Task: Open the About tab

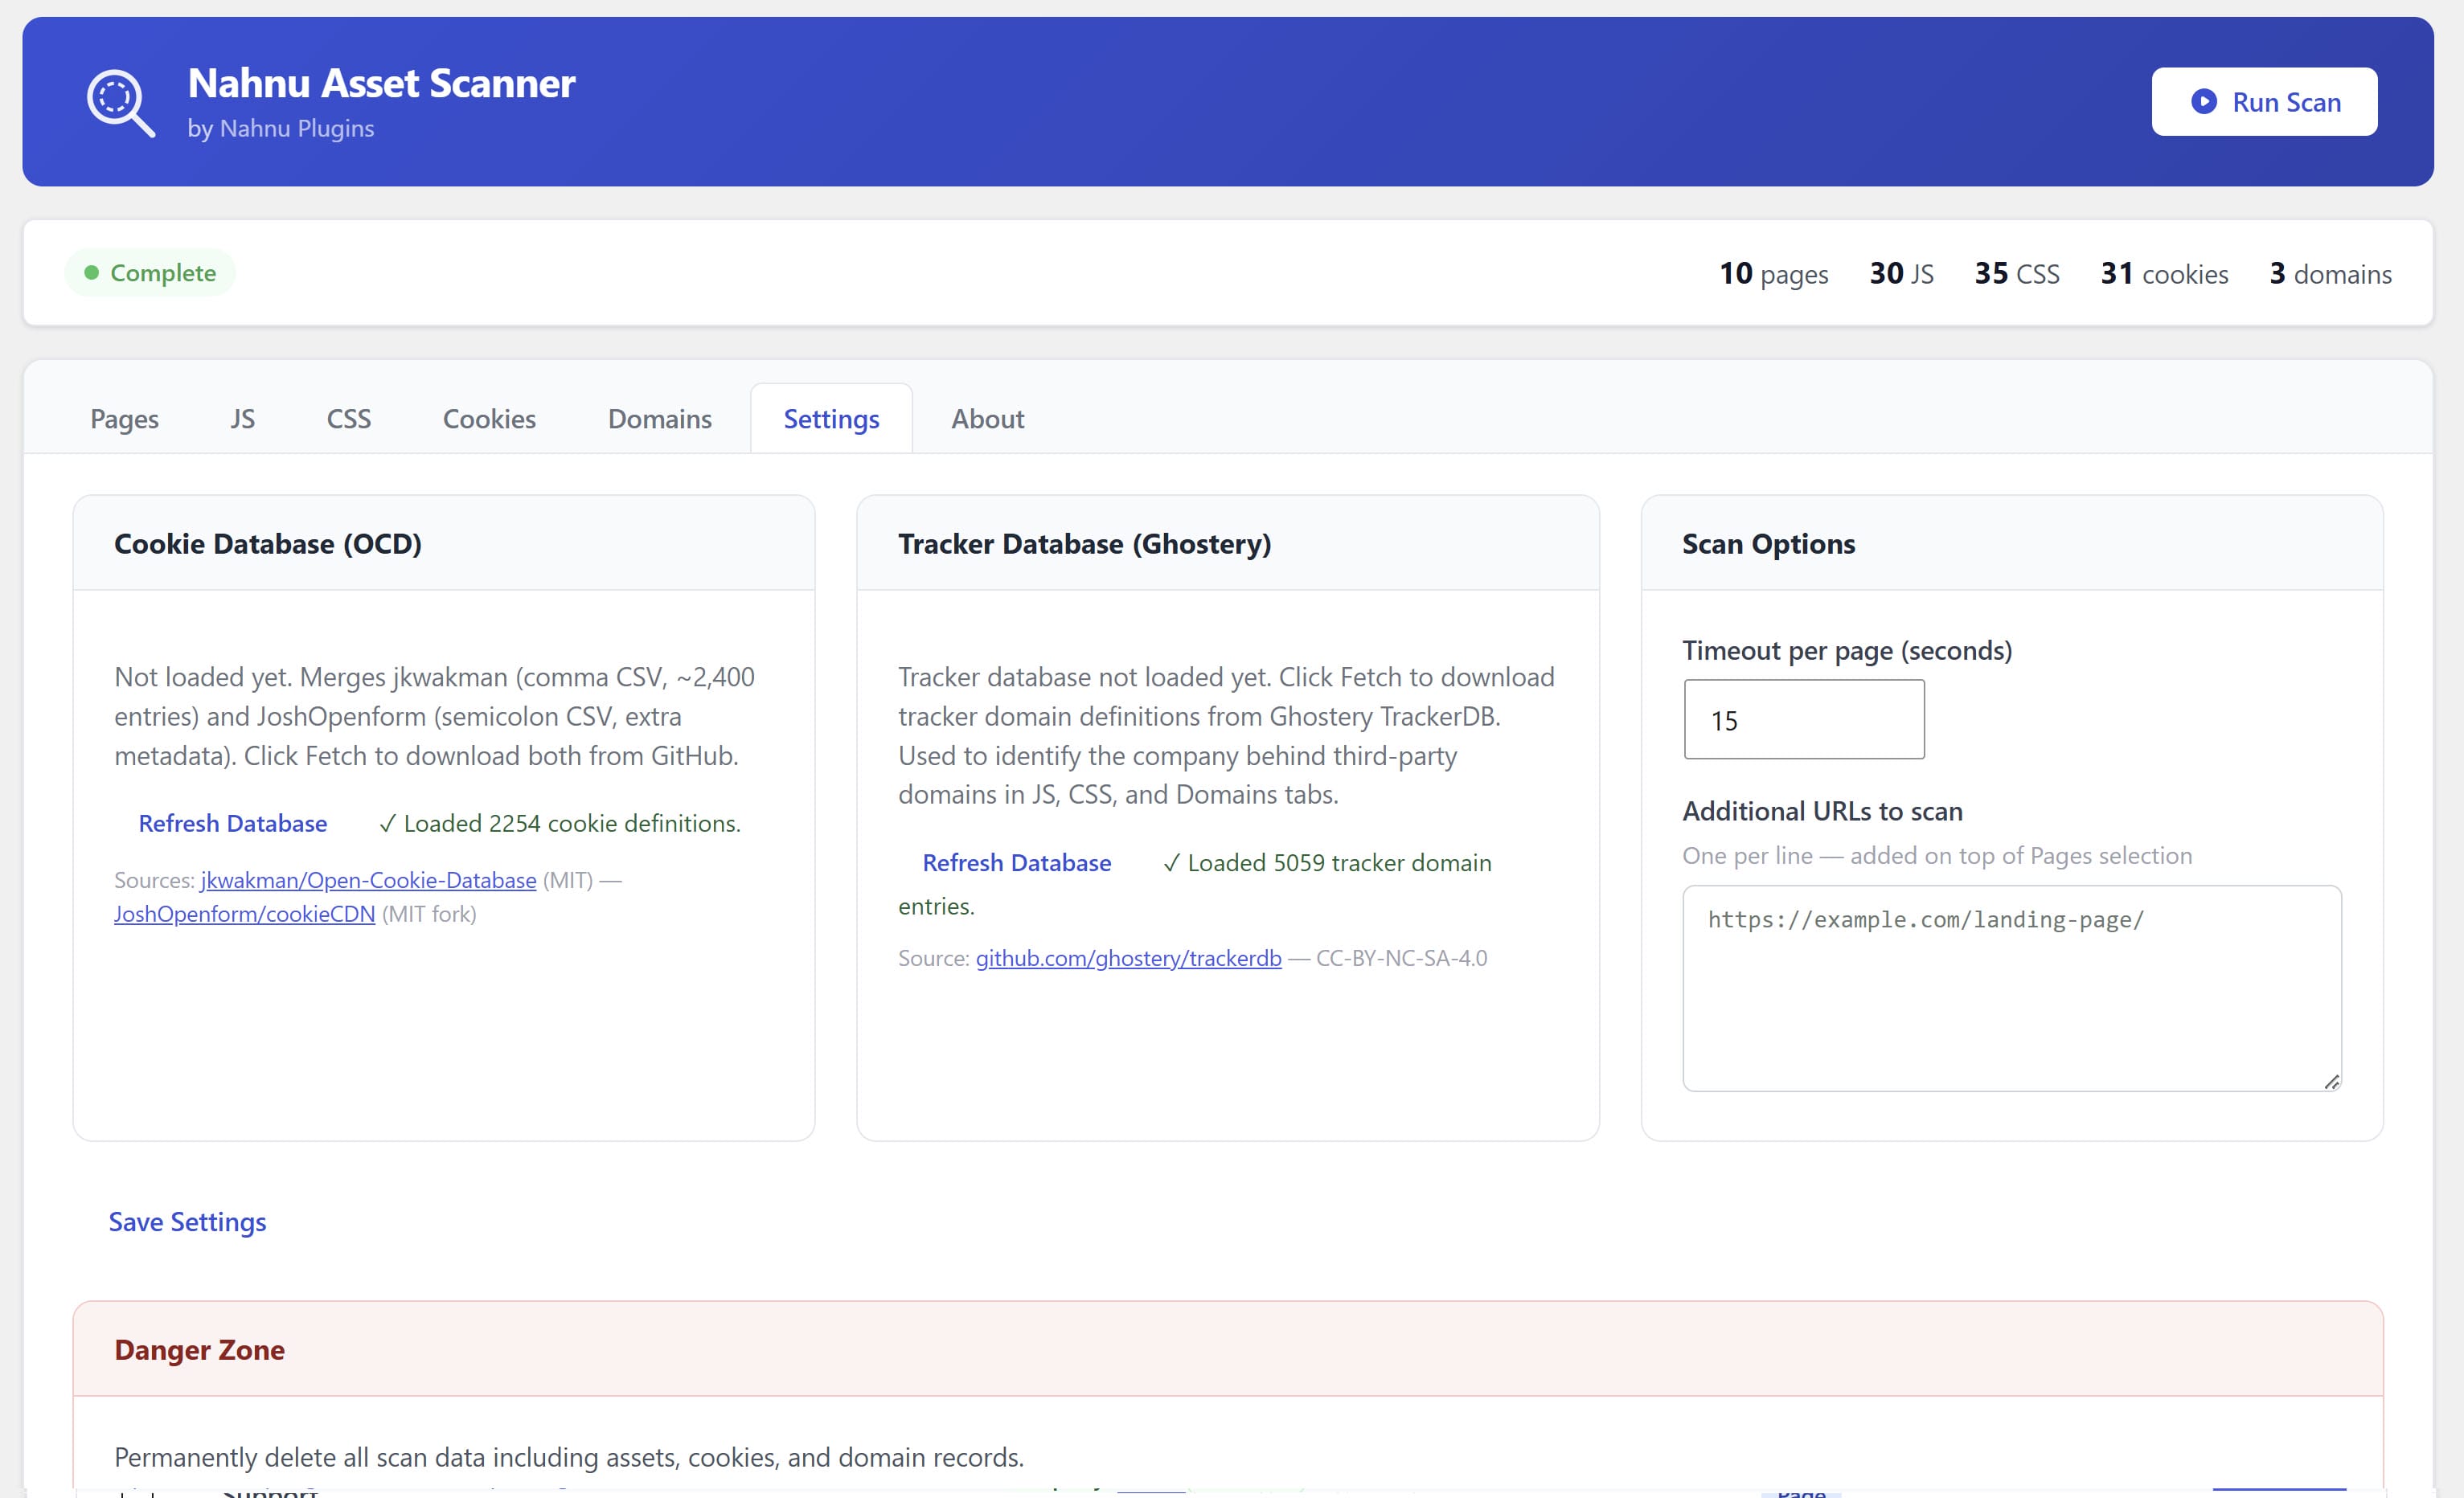Action: [x=987, y=419]
